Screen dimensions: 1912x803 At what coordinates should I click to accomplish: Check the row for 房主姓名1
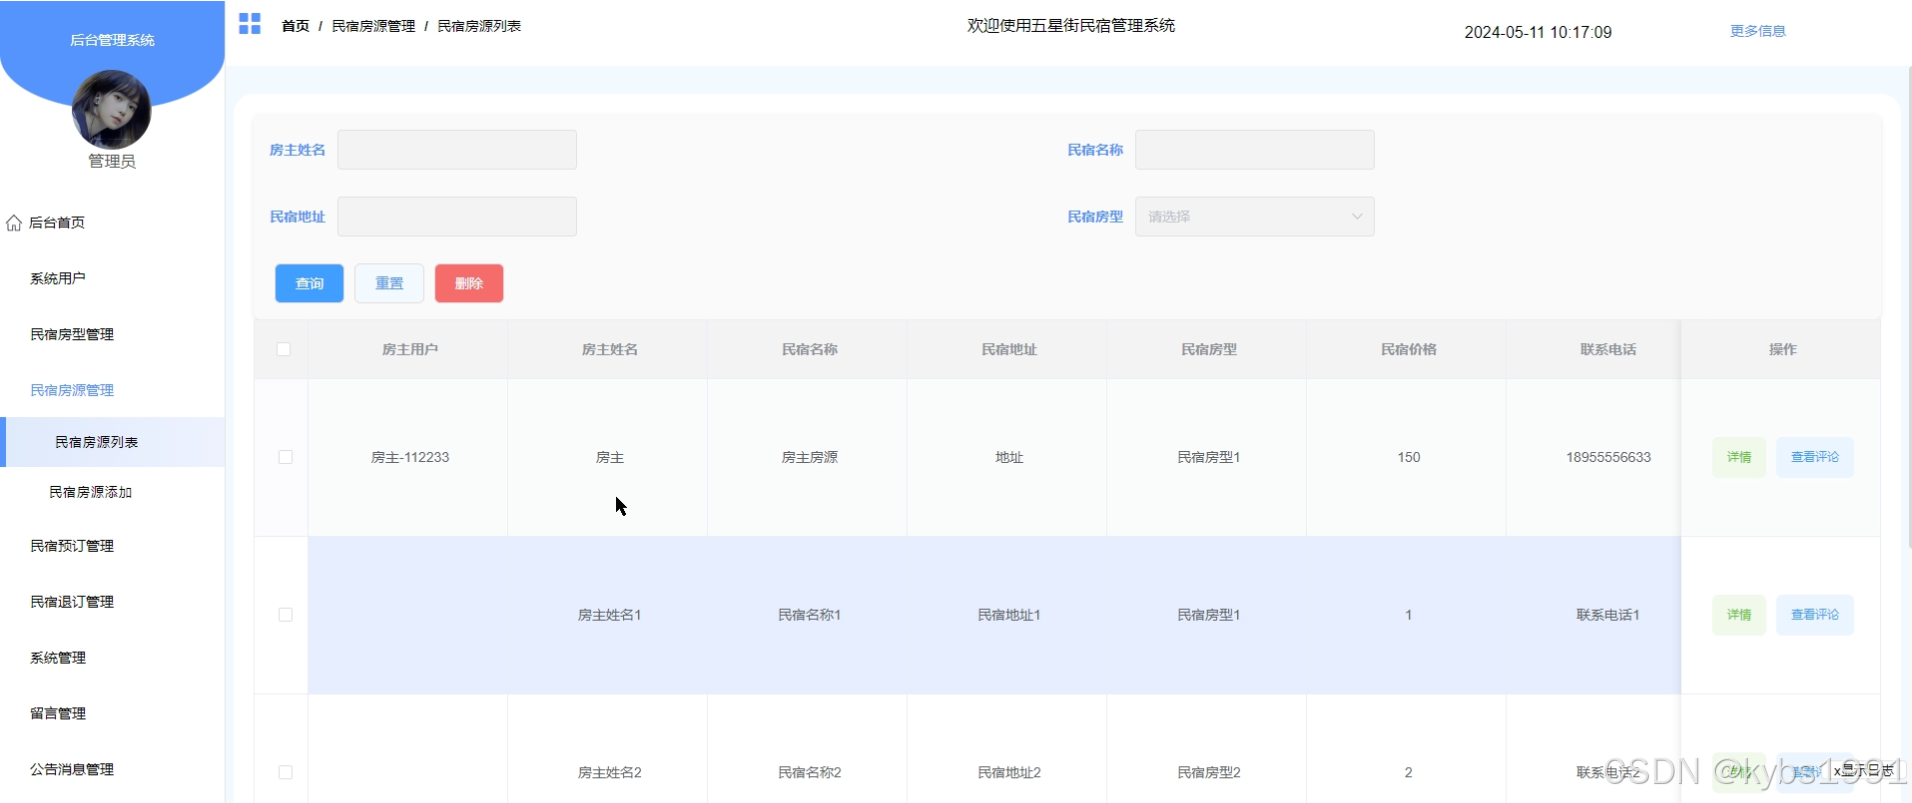coord(285,615)
